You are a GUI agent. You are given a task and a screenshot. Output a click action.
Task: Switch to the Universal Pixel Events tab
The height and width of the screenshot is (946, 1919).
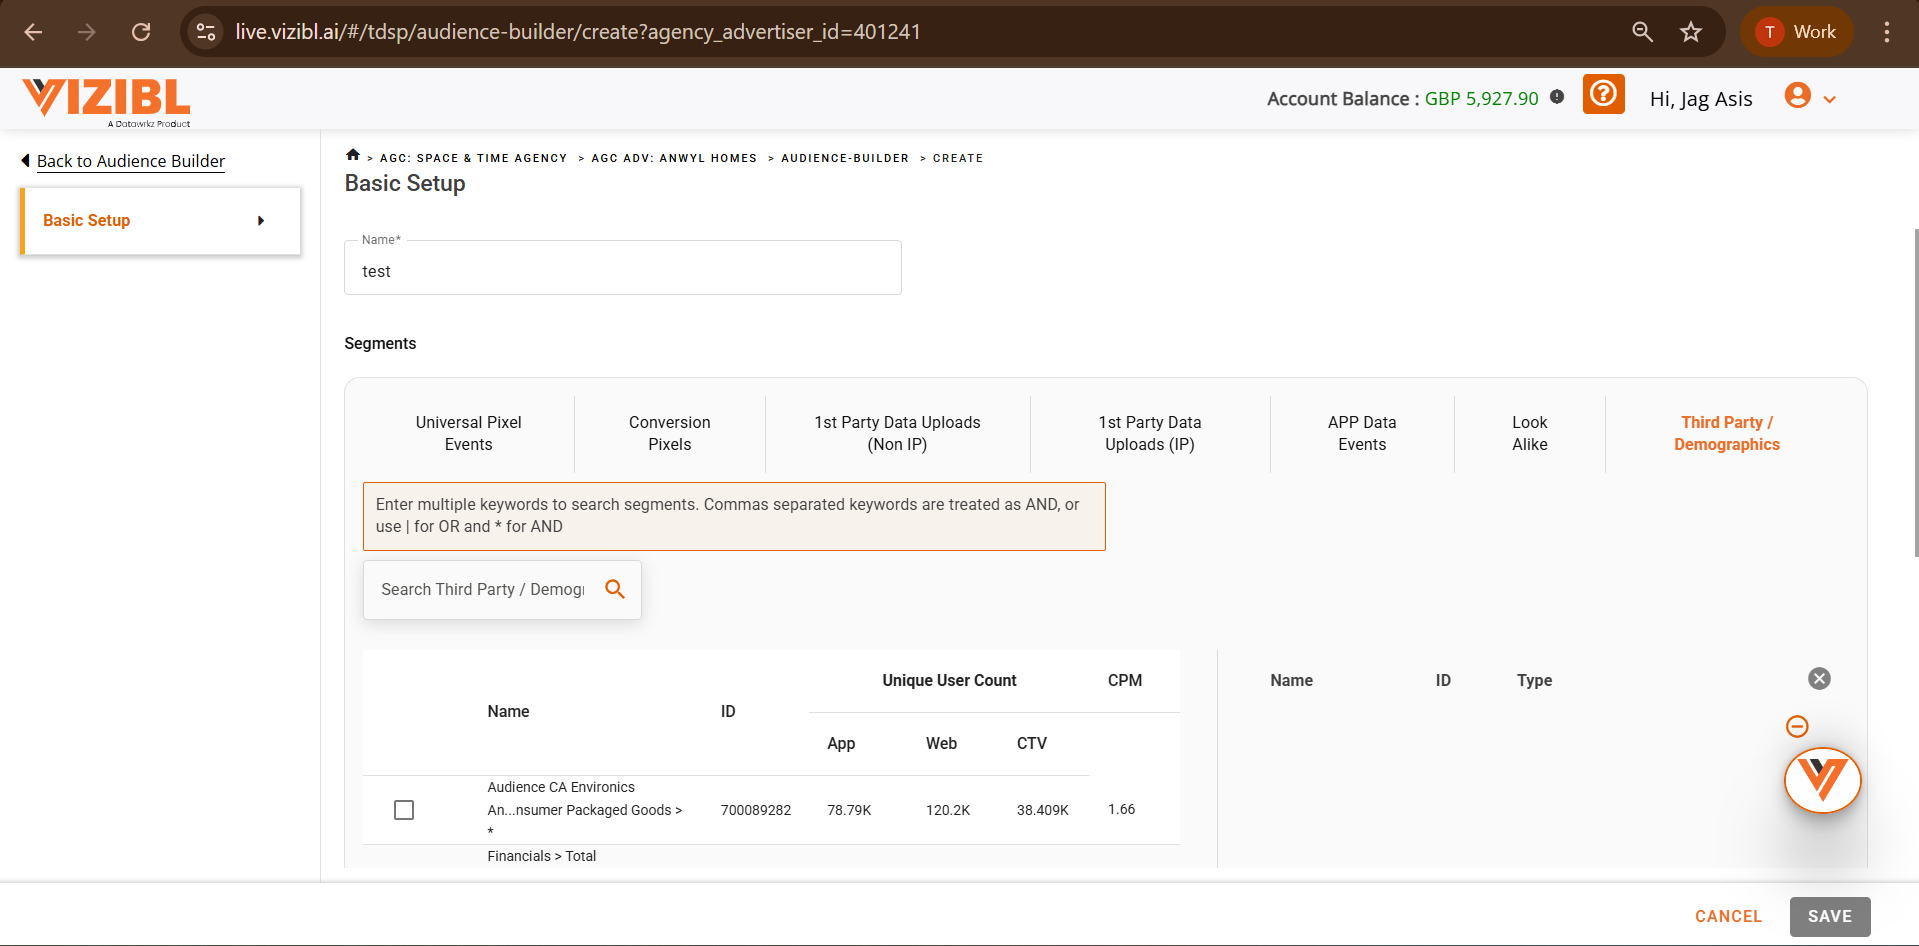coord(468,434)
